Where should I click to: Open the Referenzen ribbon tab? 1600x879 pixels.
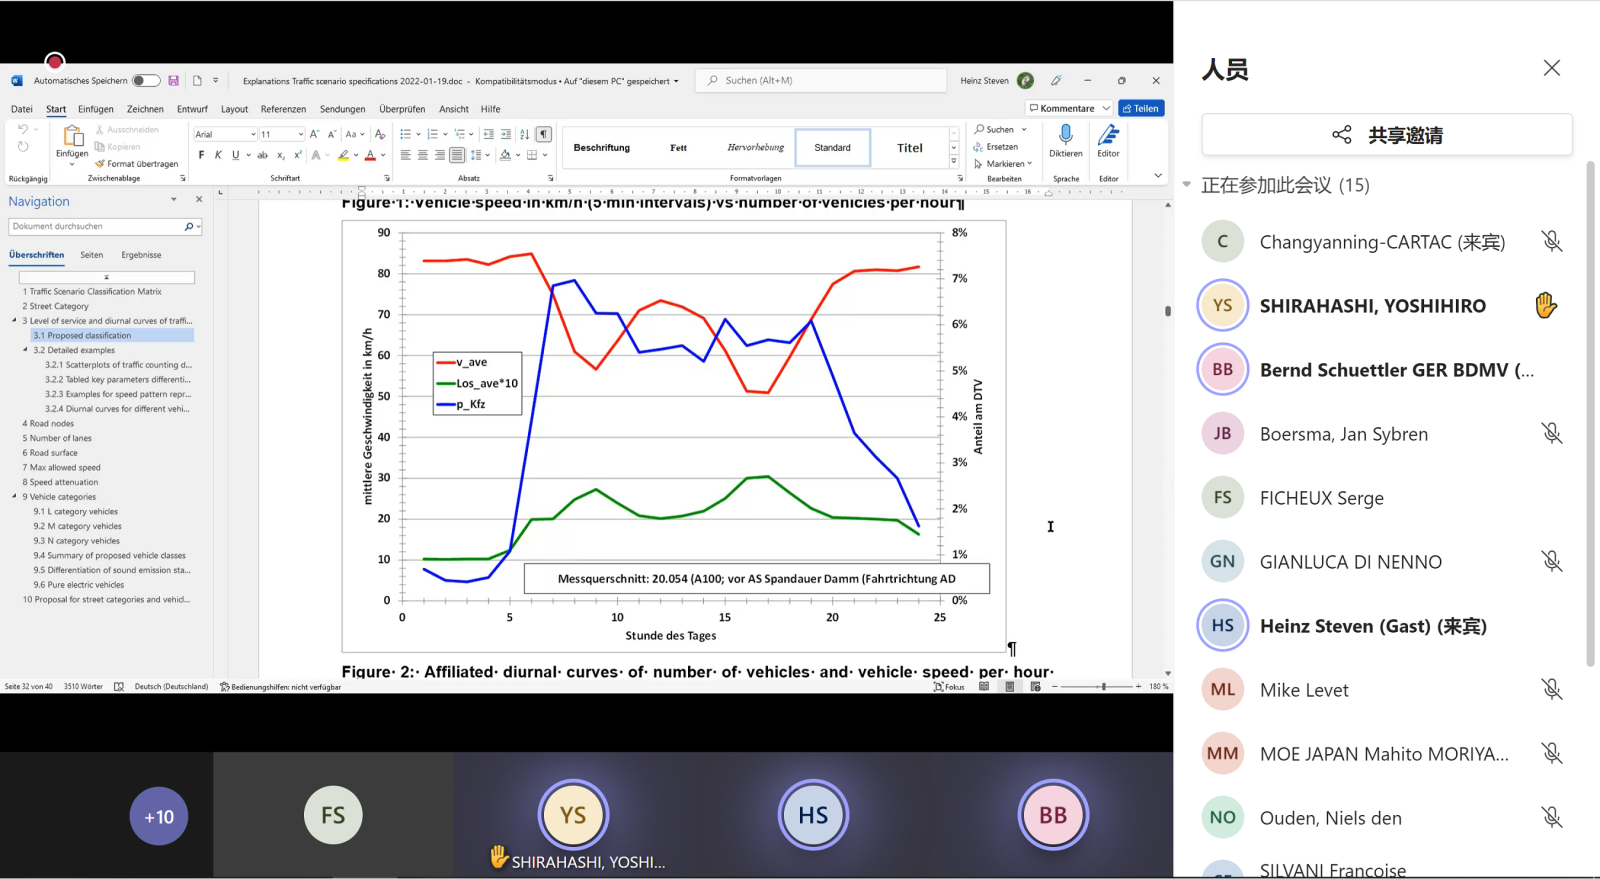pos(283,109)
